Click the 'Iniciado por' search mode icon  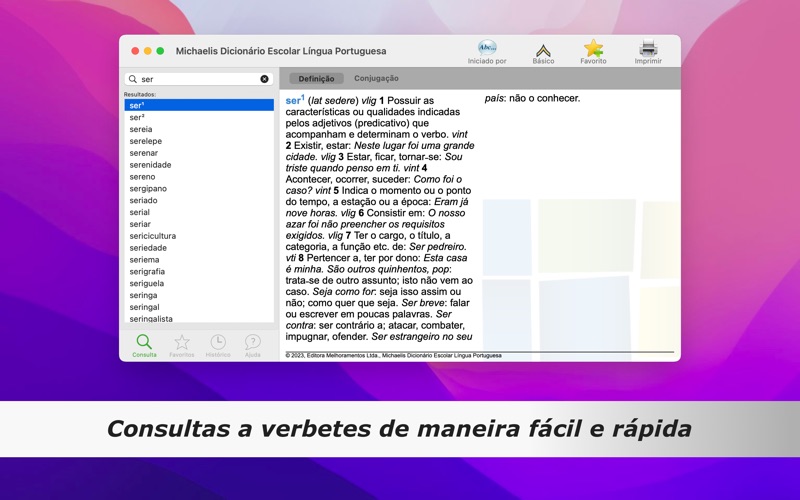487,47
